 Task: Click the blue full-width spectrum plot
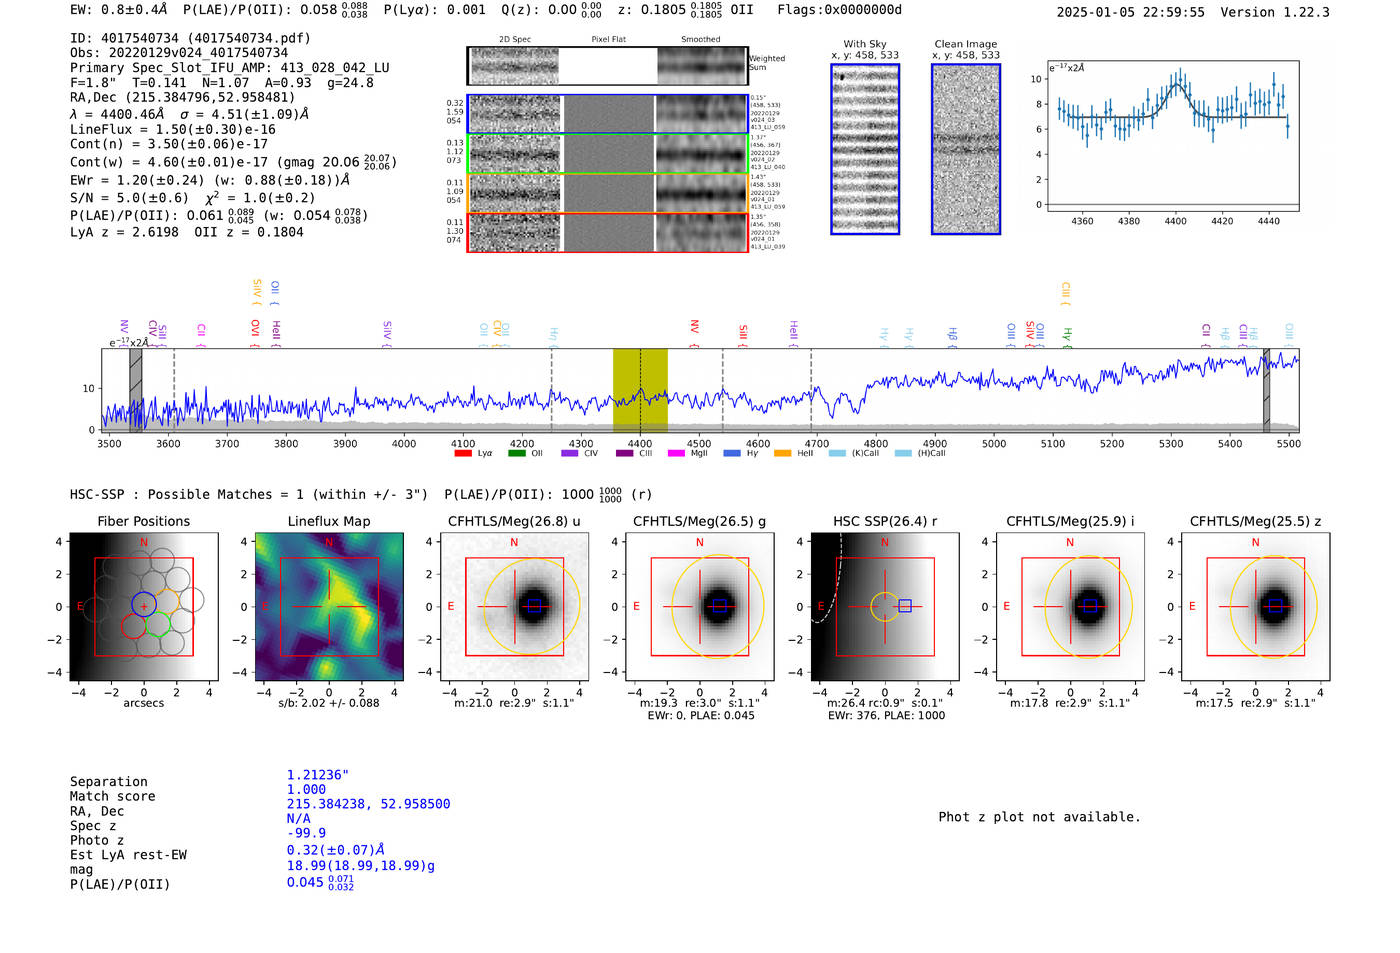tap(699, 390)
